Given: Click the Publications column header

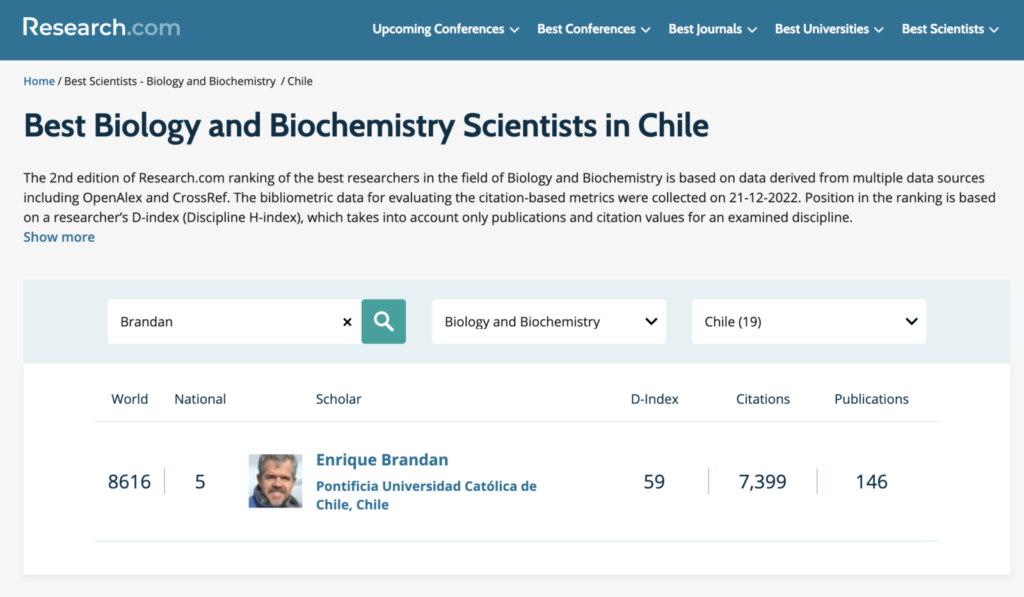Looking at the screenshot, I should coord(871,399).
